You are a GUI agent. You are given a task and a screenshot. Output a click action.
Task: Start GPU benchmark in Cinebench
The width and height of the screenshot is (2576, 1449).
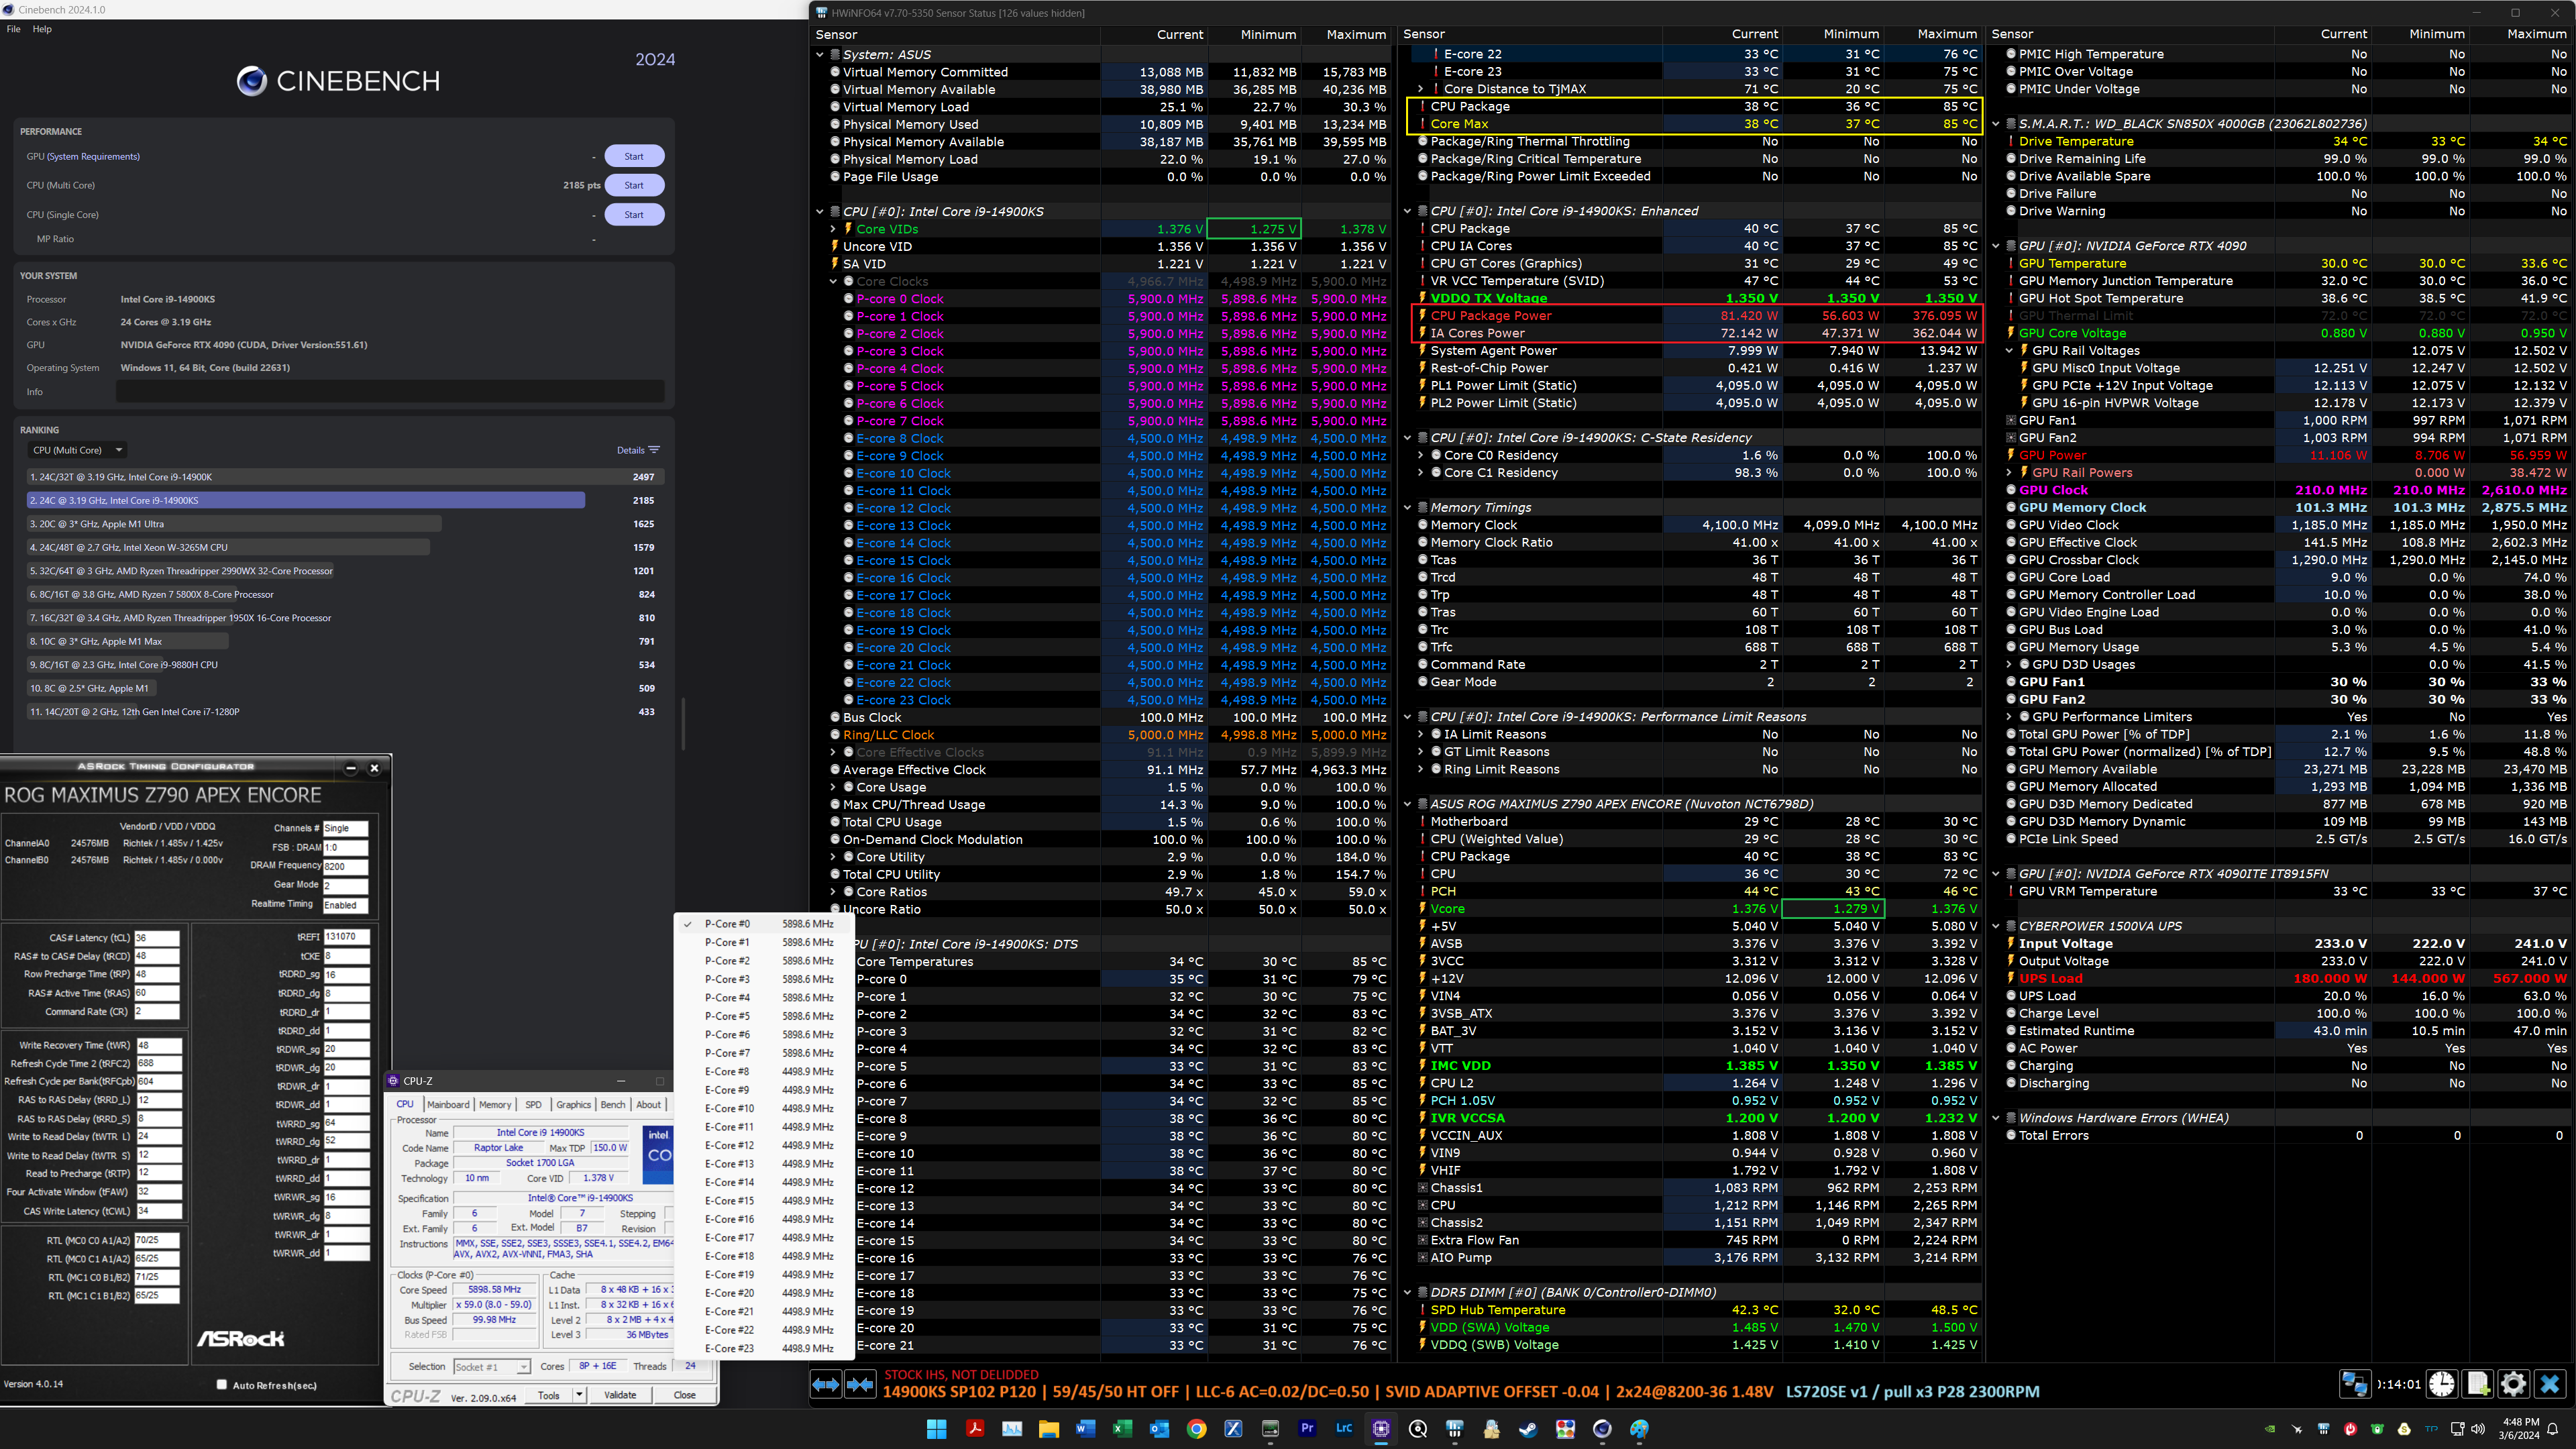click(634, 157)
